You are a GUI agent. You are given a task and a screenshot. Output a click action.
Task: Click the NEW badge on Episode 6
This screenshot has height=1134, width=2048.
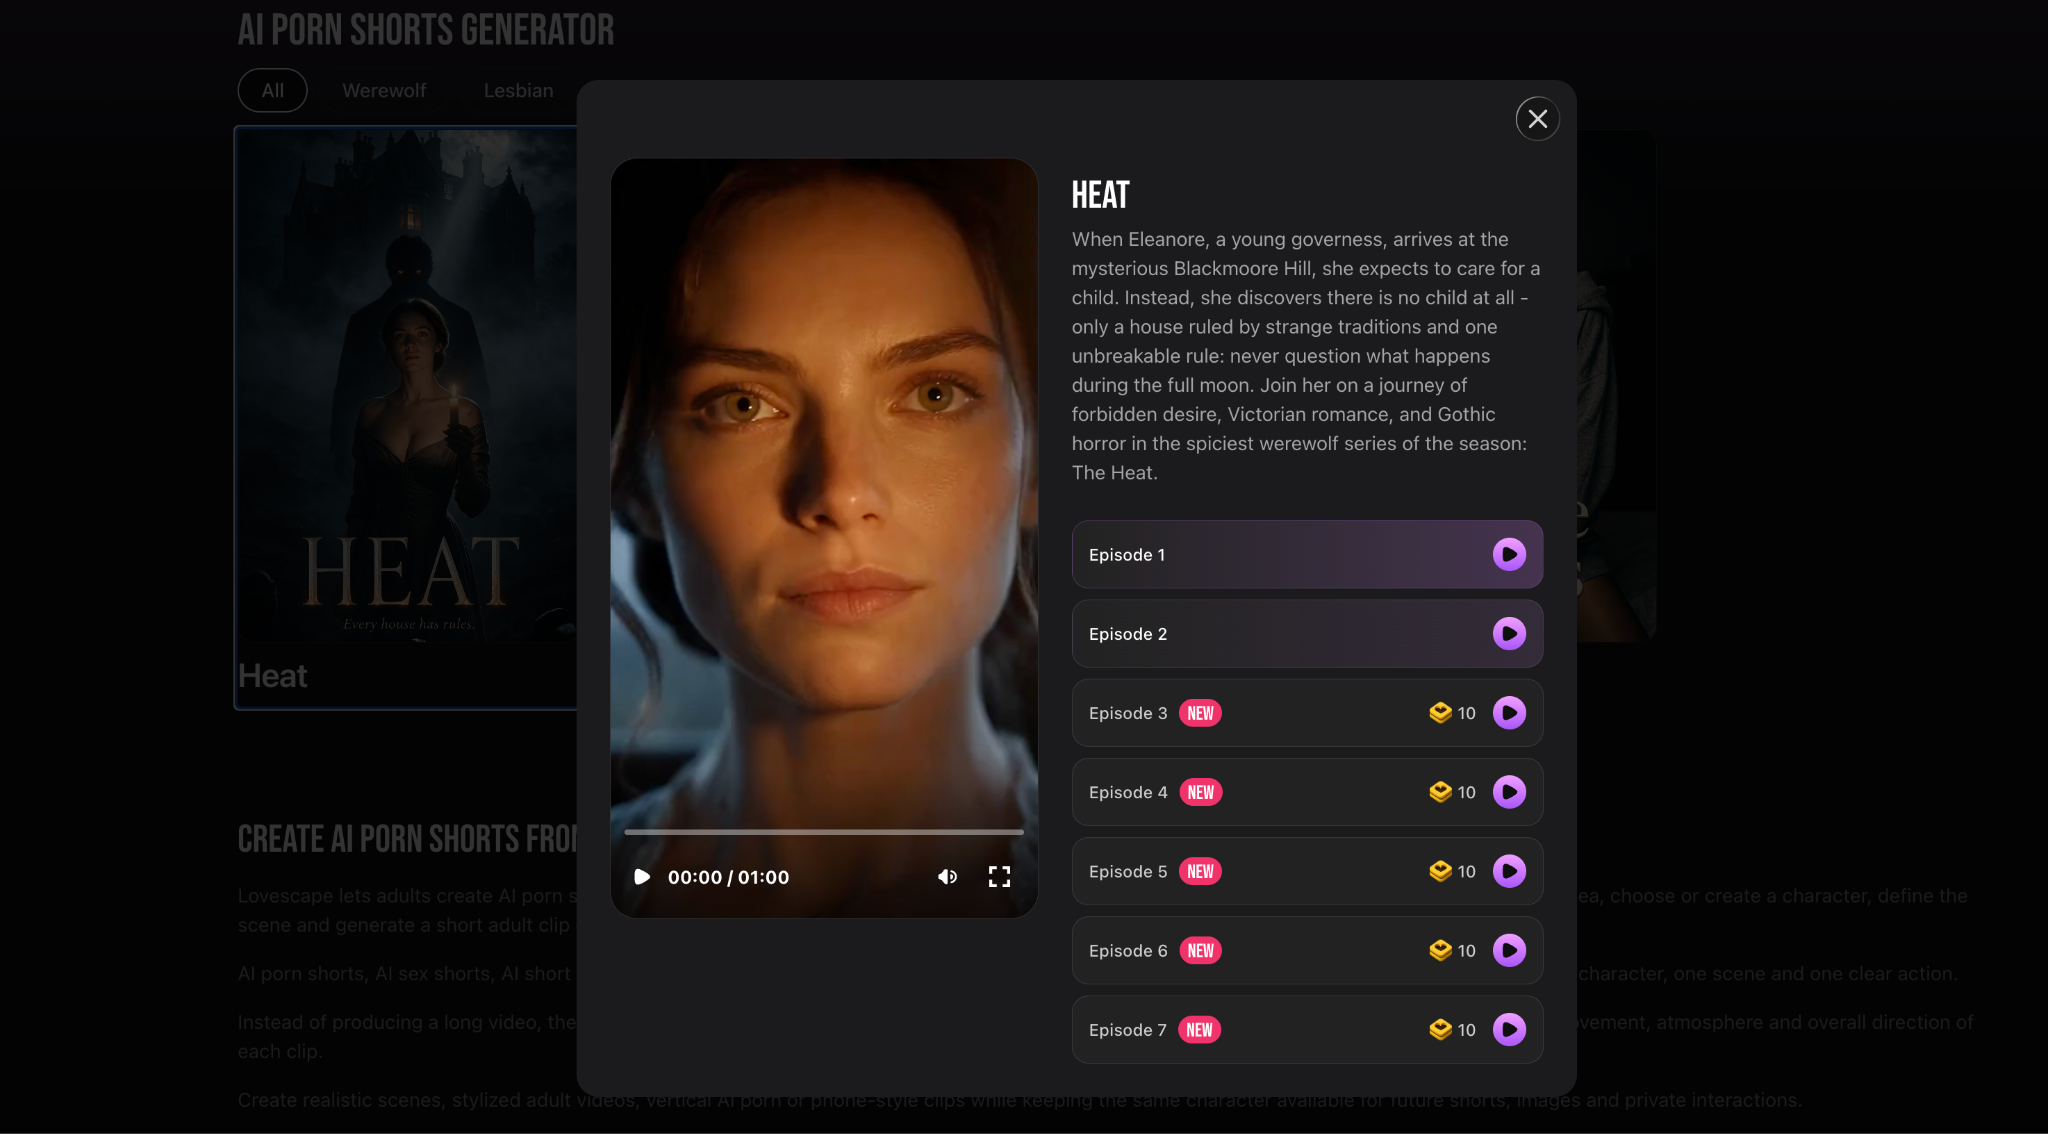(1200, 950)
